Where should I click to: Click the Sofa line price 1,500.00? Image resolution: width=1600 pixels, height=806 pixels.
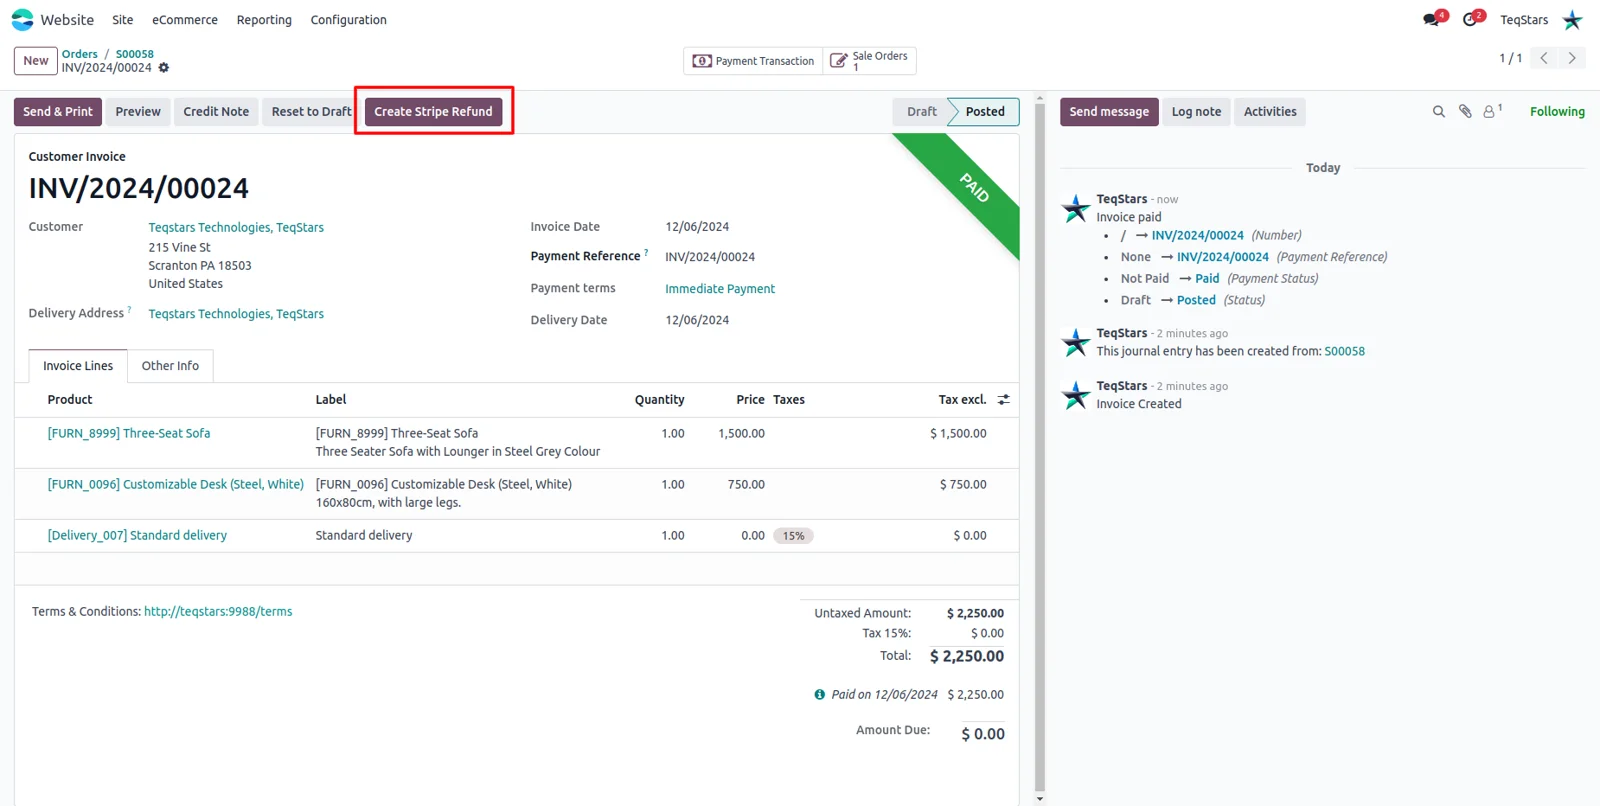(x=741, y=434)
